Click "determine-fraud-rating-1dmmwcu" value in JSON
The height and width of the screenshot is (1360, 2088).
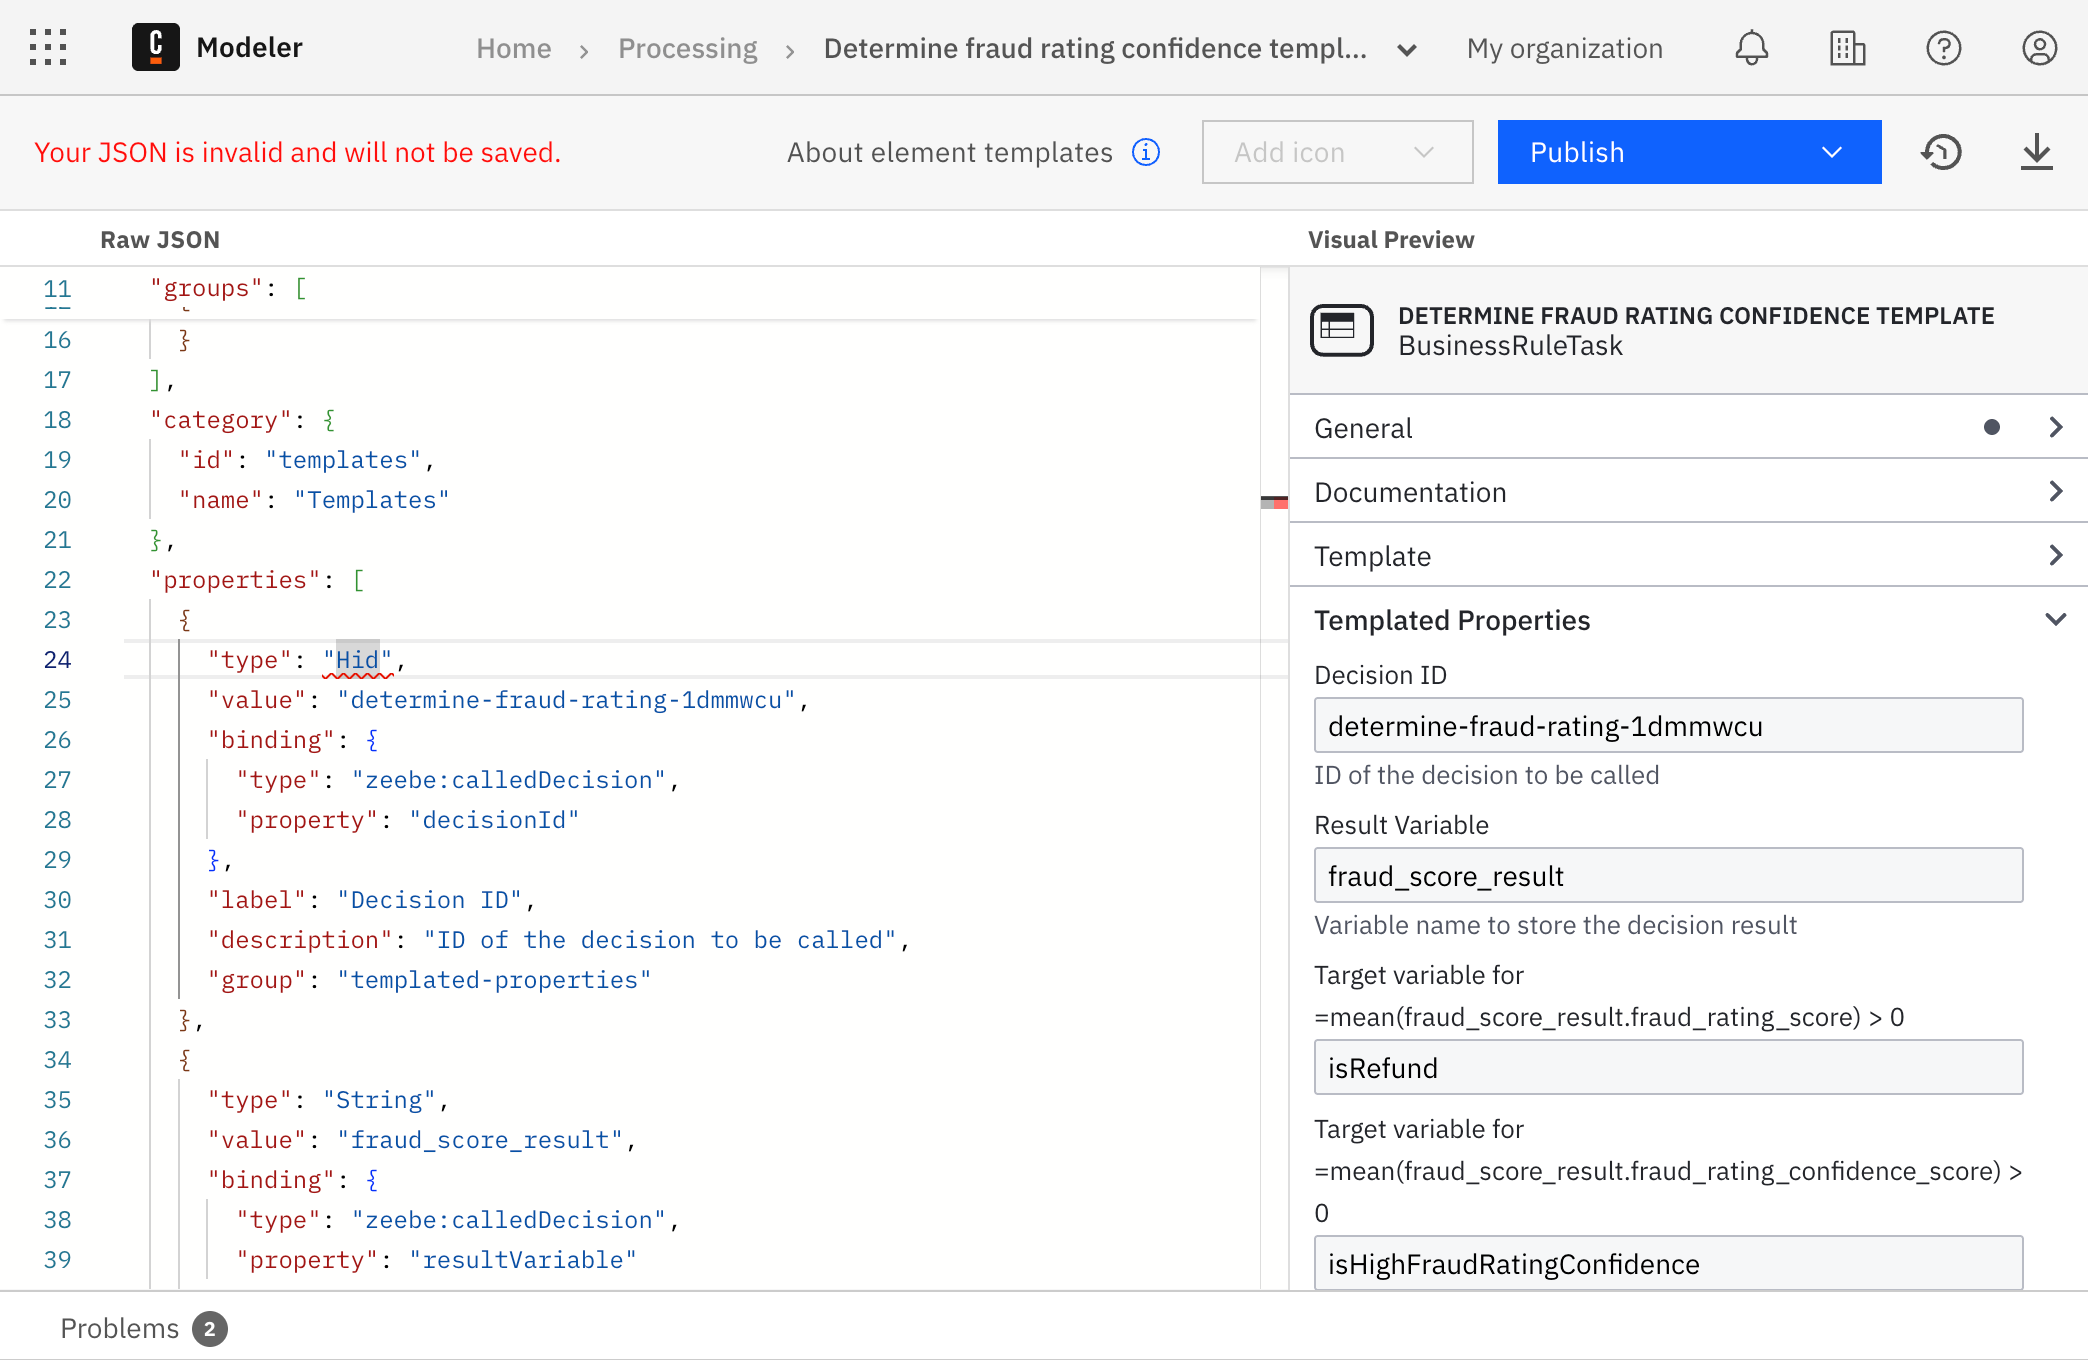coord(566,700)
